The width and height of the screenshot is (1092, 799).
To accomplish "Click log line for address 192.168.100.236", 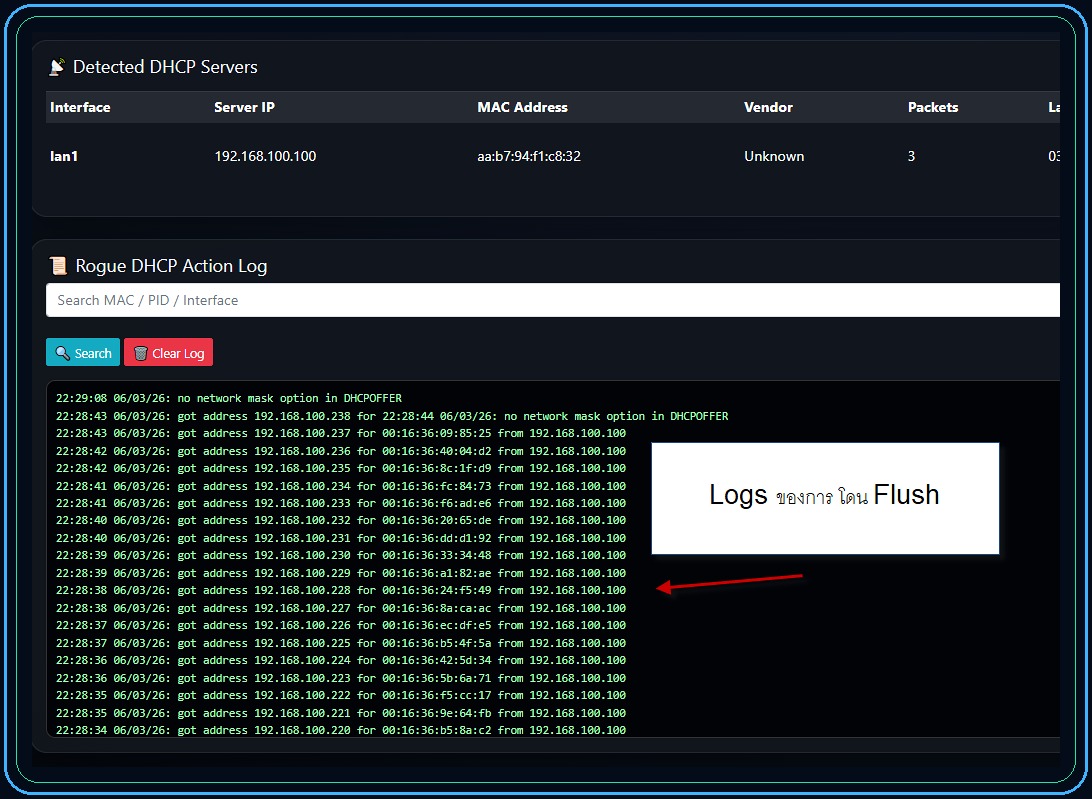I will pos(341,451).
